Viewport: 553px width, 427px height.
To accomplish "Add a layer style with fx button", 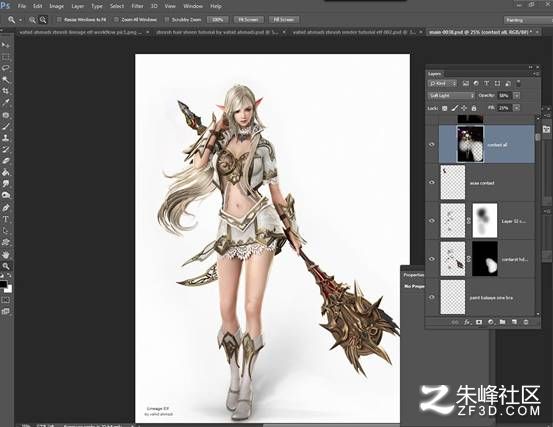I will click(467, 322).
